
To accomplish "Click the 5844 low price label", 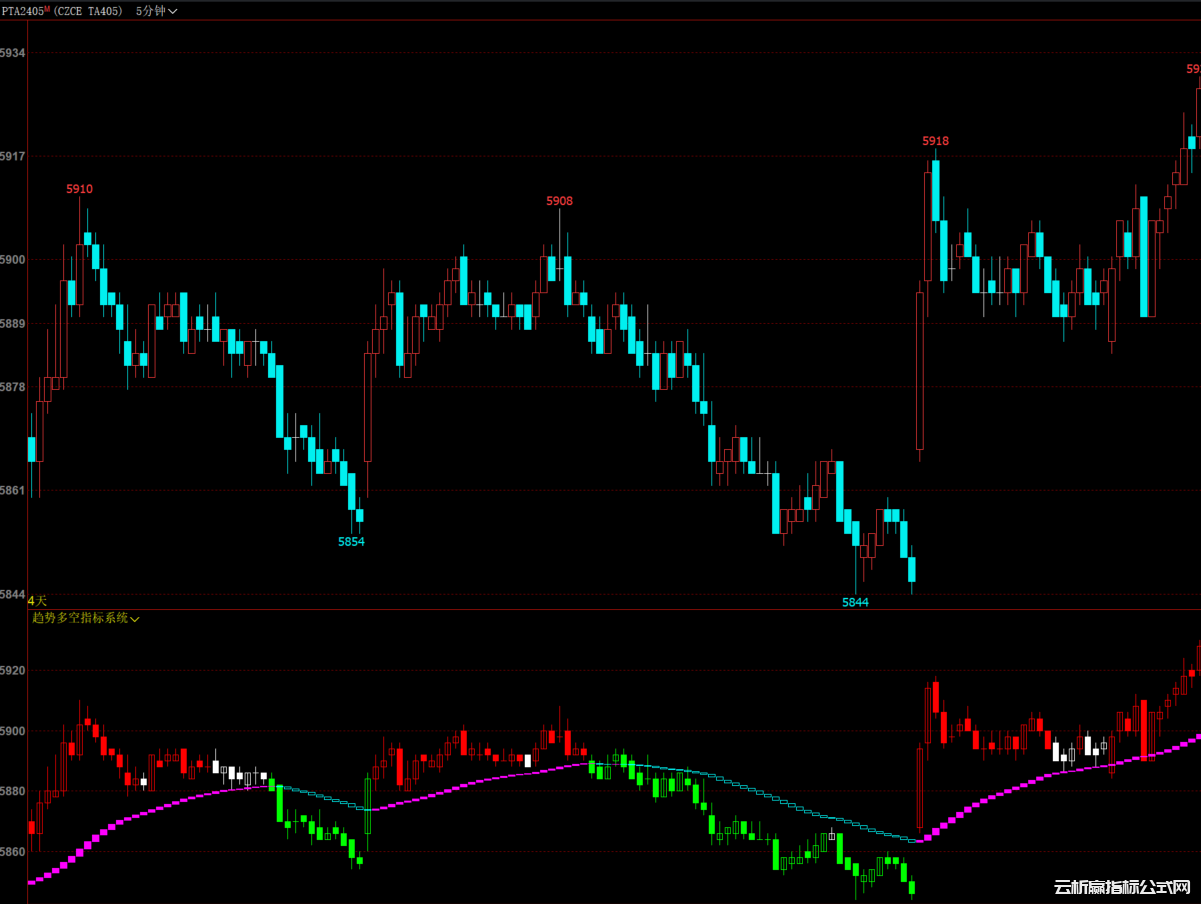I will [x=856, y=602].
